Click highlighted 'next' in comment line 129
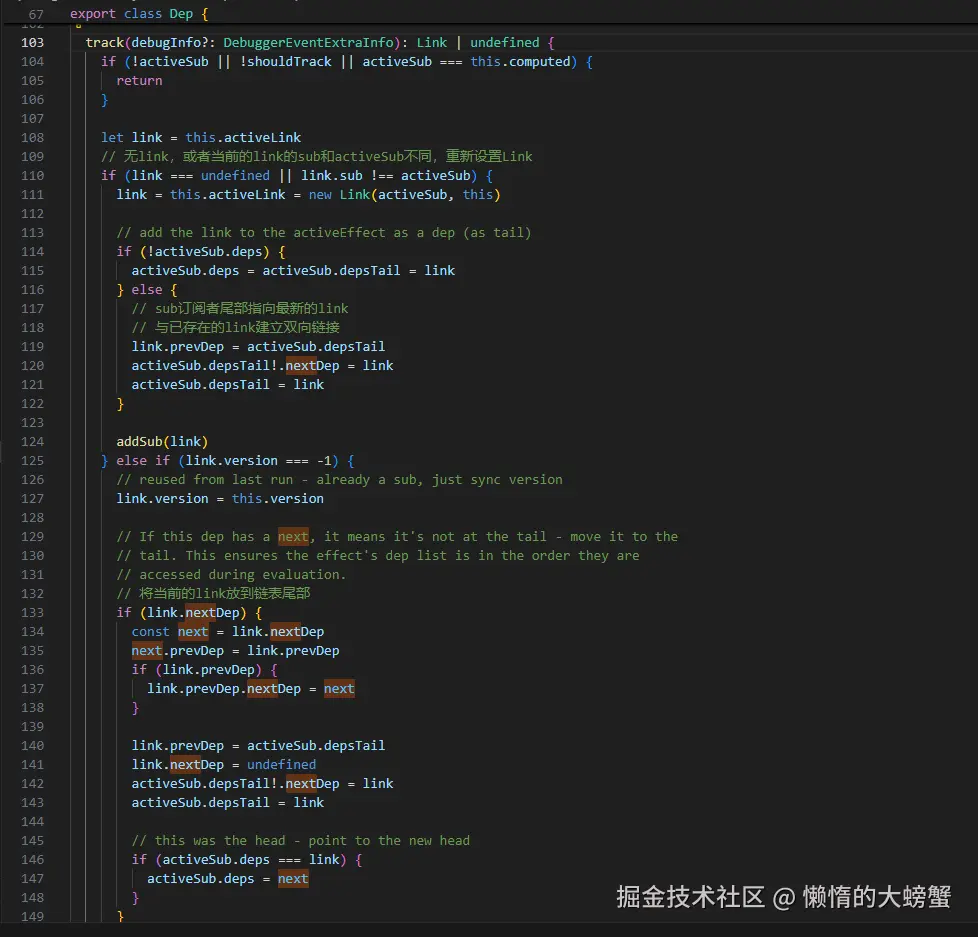Viewport: 978px width, 937px height. (293, 536)
